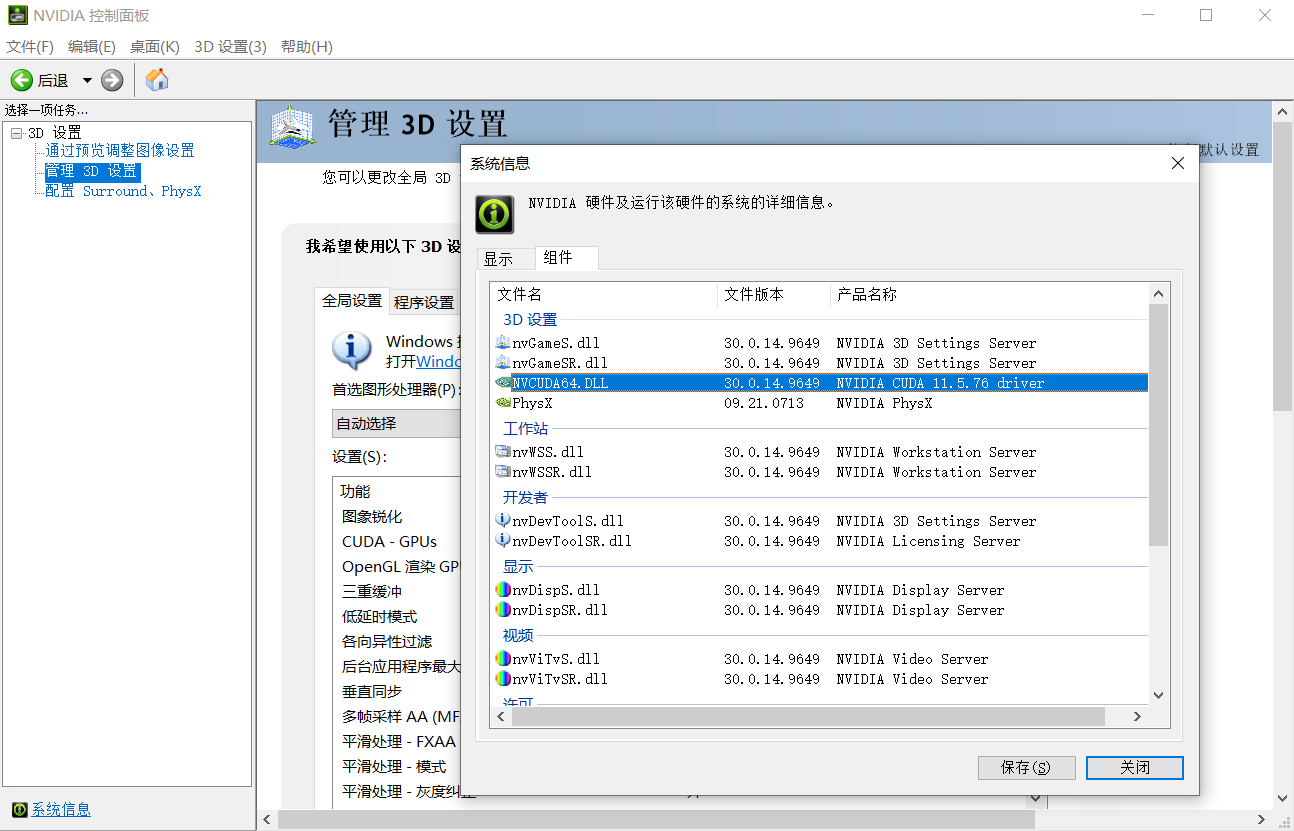This screenshot has width=1294, height=831.
Task: Select the 组件 tab in 系统信息
Action: (x=567, y=258)
